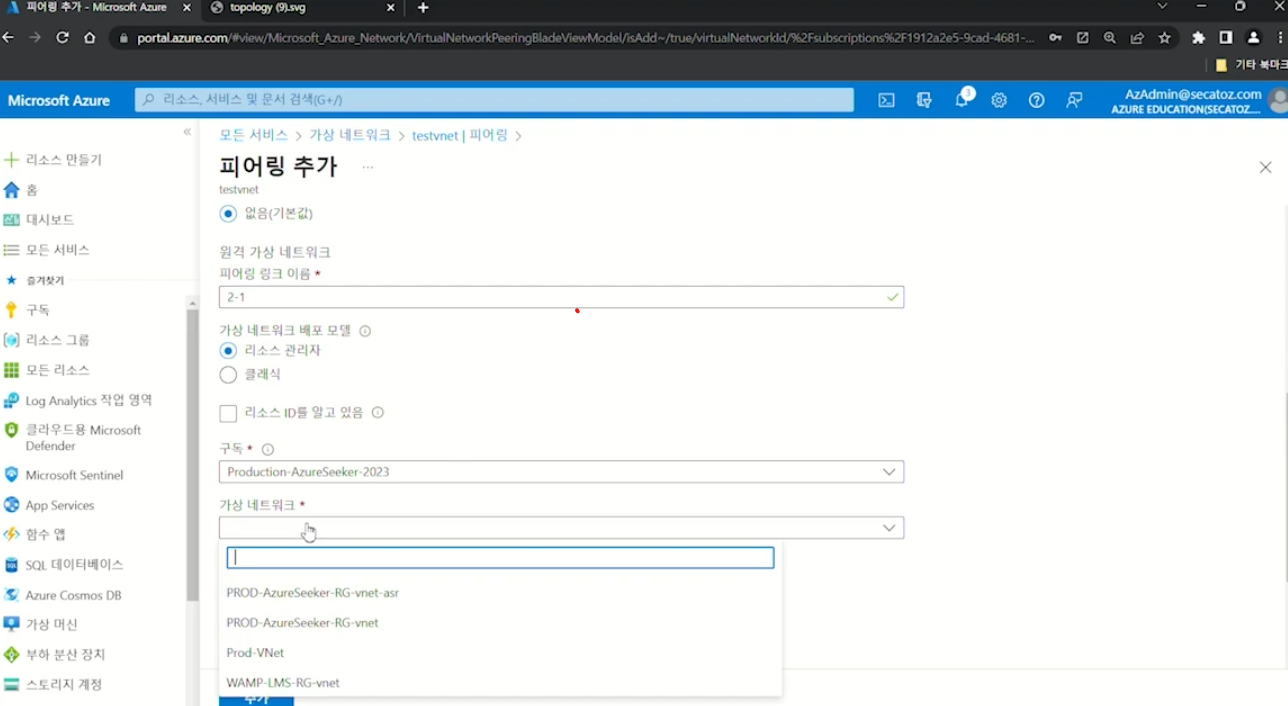Viewport: 1288px width, 706px height.
Task: Click the Log Analytics 작업 영역 icon
Action: (12, 400)
